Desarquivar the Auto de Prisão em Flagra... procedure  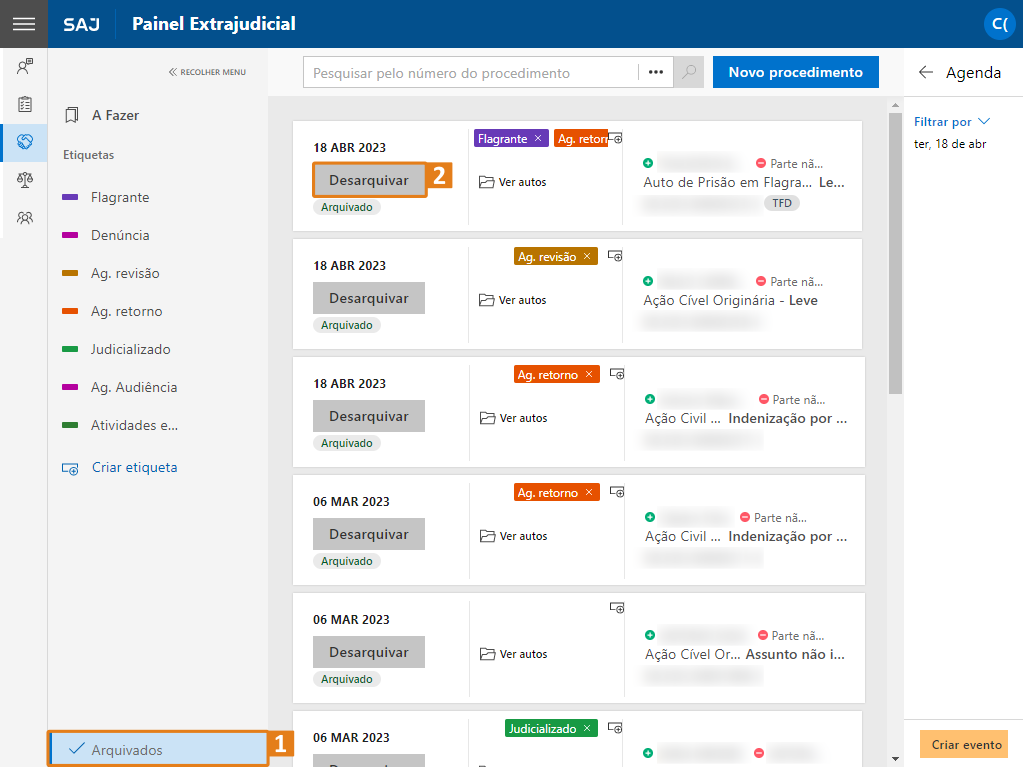click(x=369, y=180)
